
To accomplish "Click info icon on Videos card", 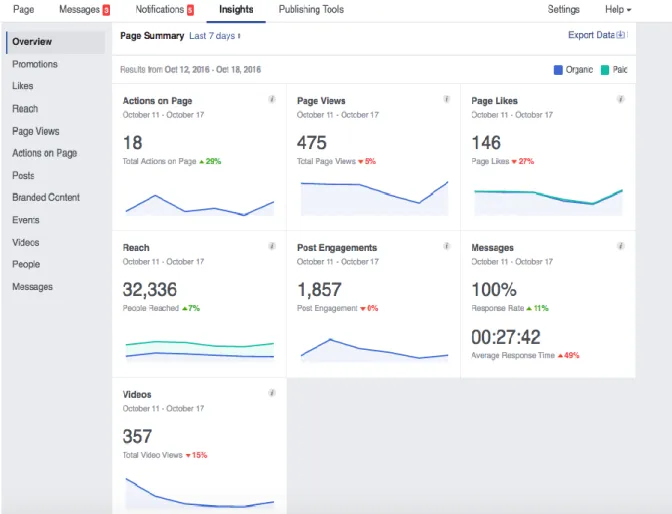I will tap(272, 393).
